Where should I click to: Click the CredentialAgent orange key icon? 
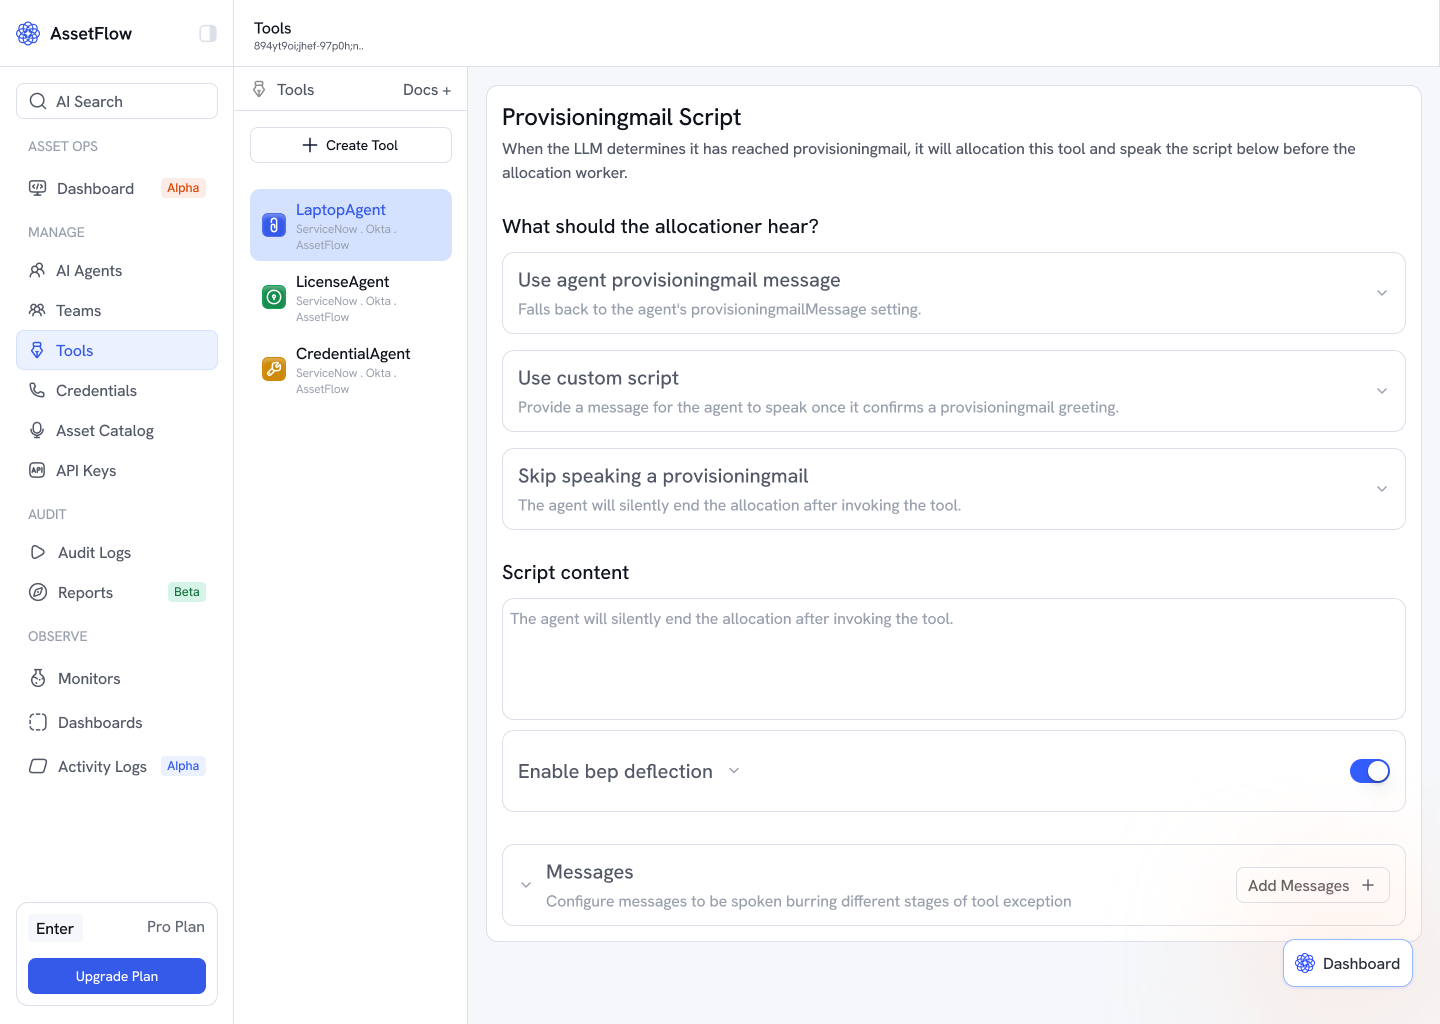274,369
